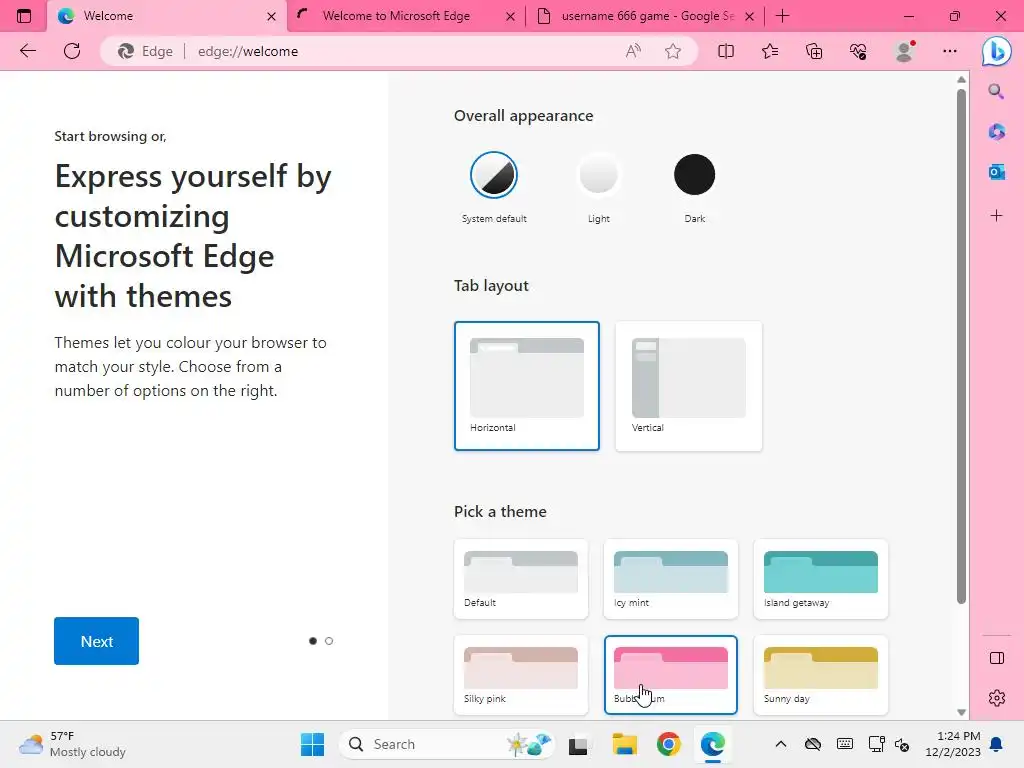
Task: Choose Horizontal tab layout
Action: (x=526, y=386)
